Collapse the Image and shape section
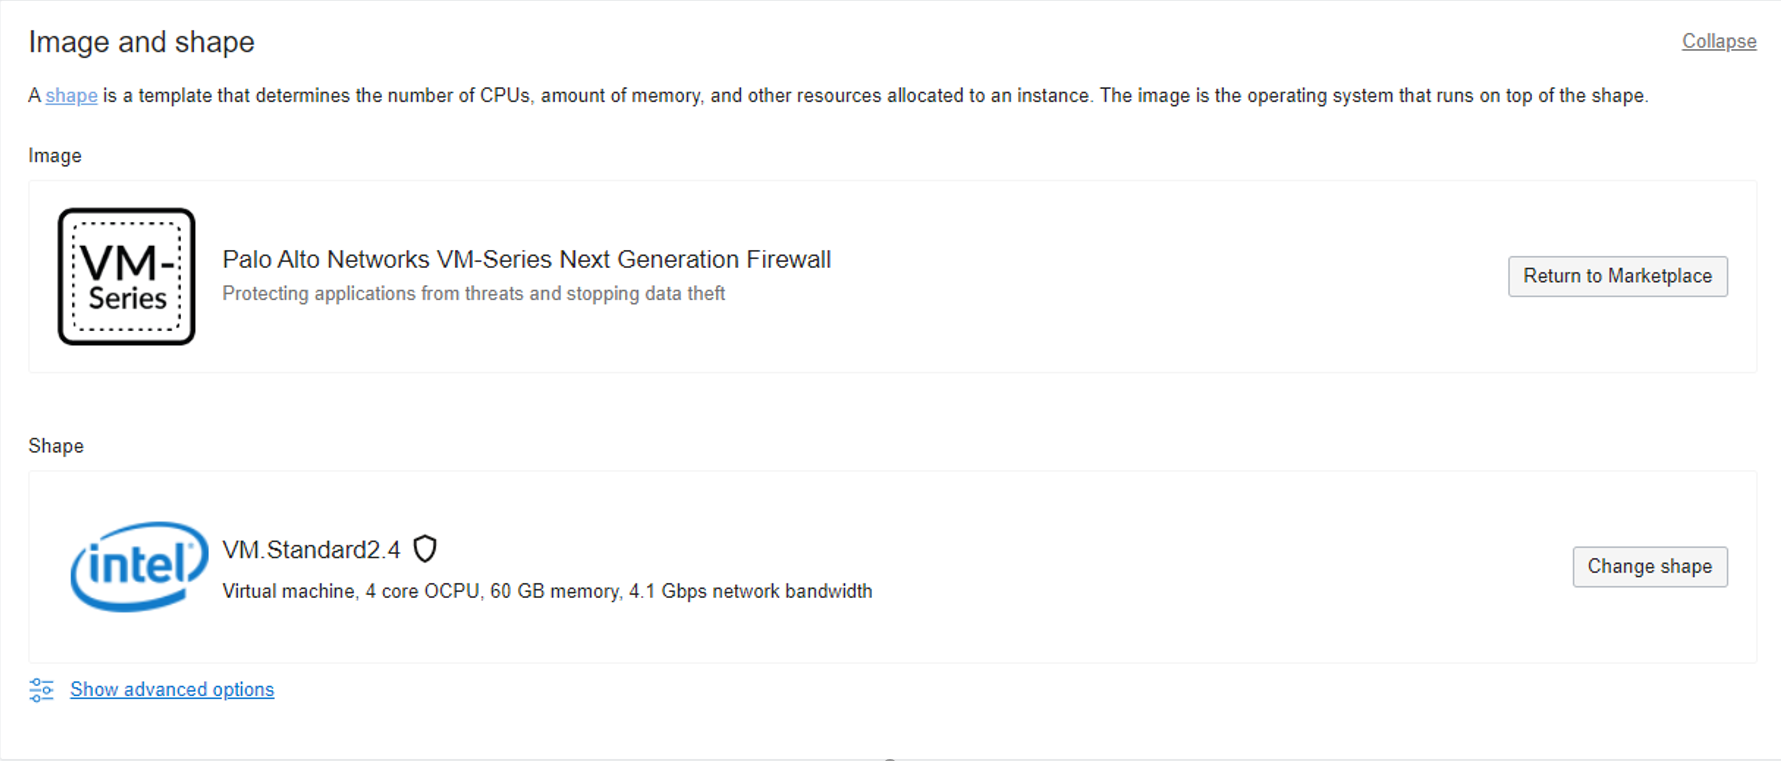 point(1718,41)
